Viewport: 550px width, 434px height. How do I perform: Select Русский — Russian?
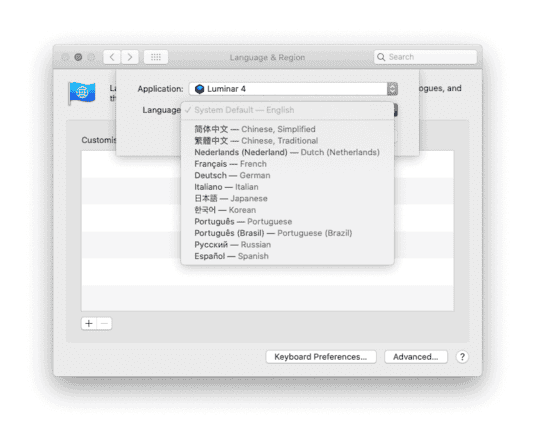tap(287, 245)
